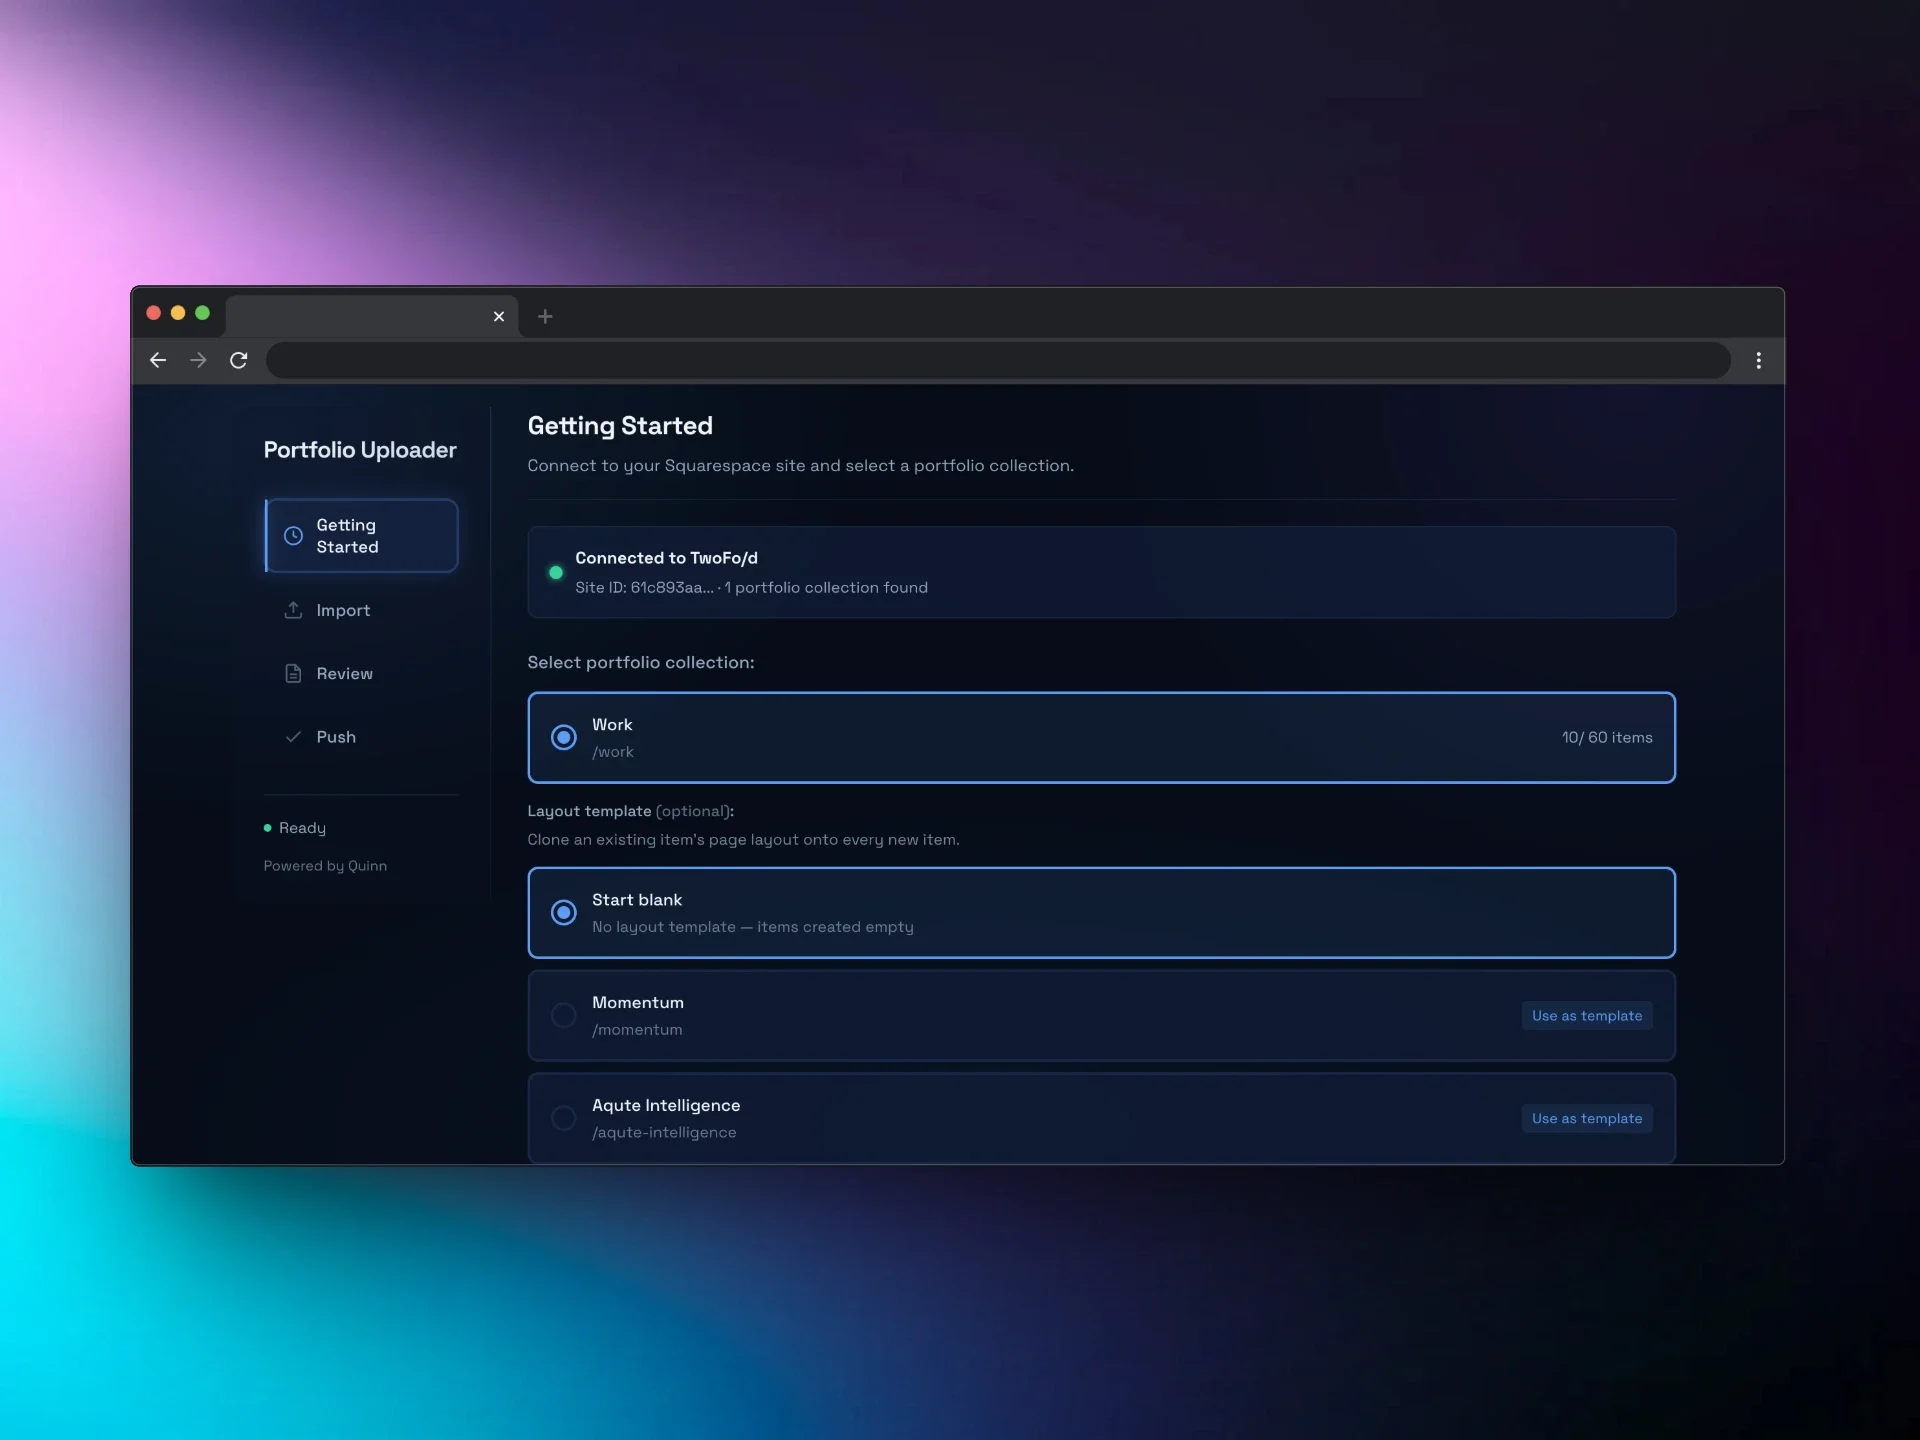This screenshot has width=1920, height=1440.
Task: Use Momentum as template button
Action: pos(1586,1016)
